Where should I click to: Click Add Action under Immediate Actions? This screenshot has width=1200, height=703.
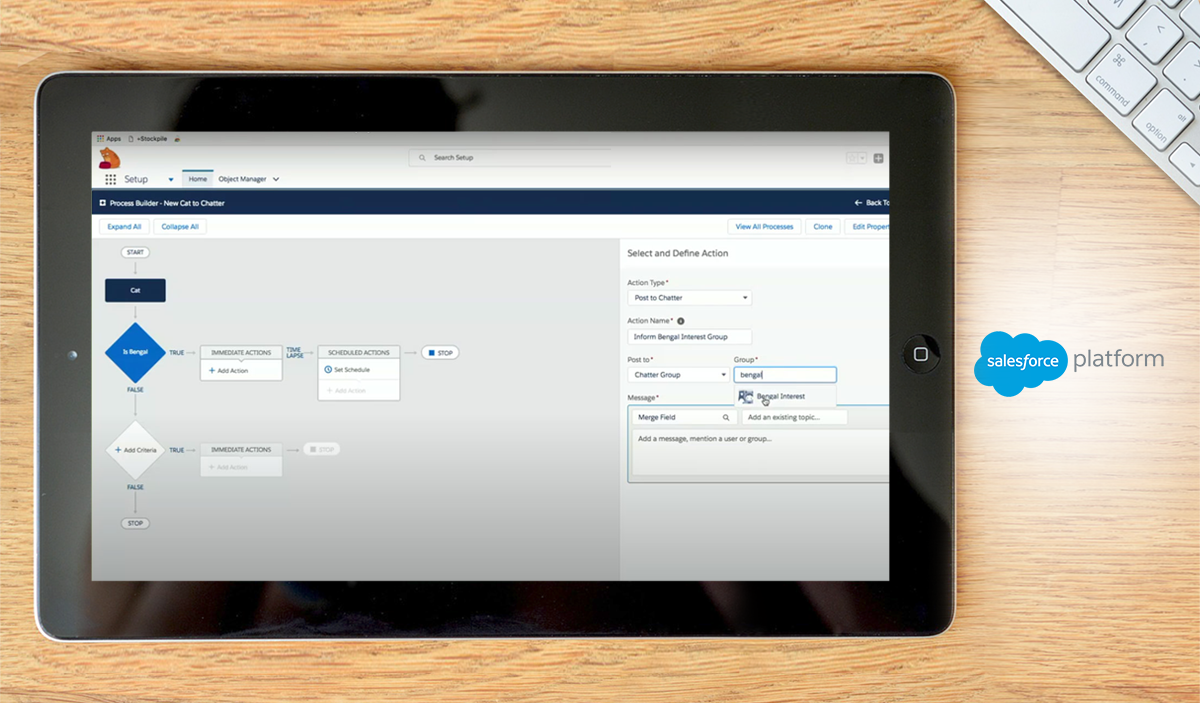[x=232, y=371]
